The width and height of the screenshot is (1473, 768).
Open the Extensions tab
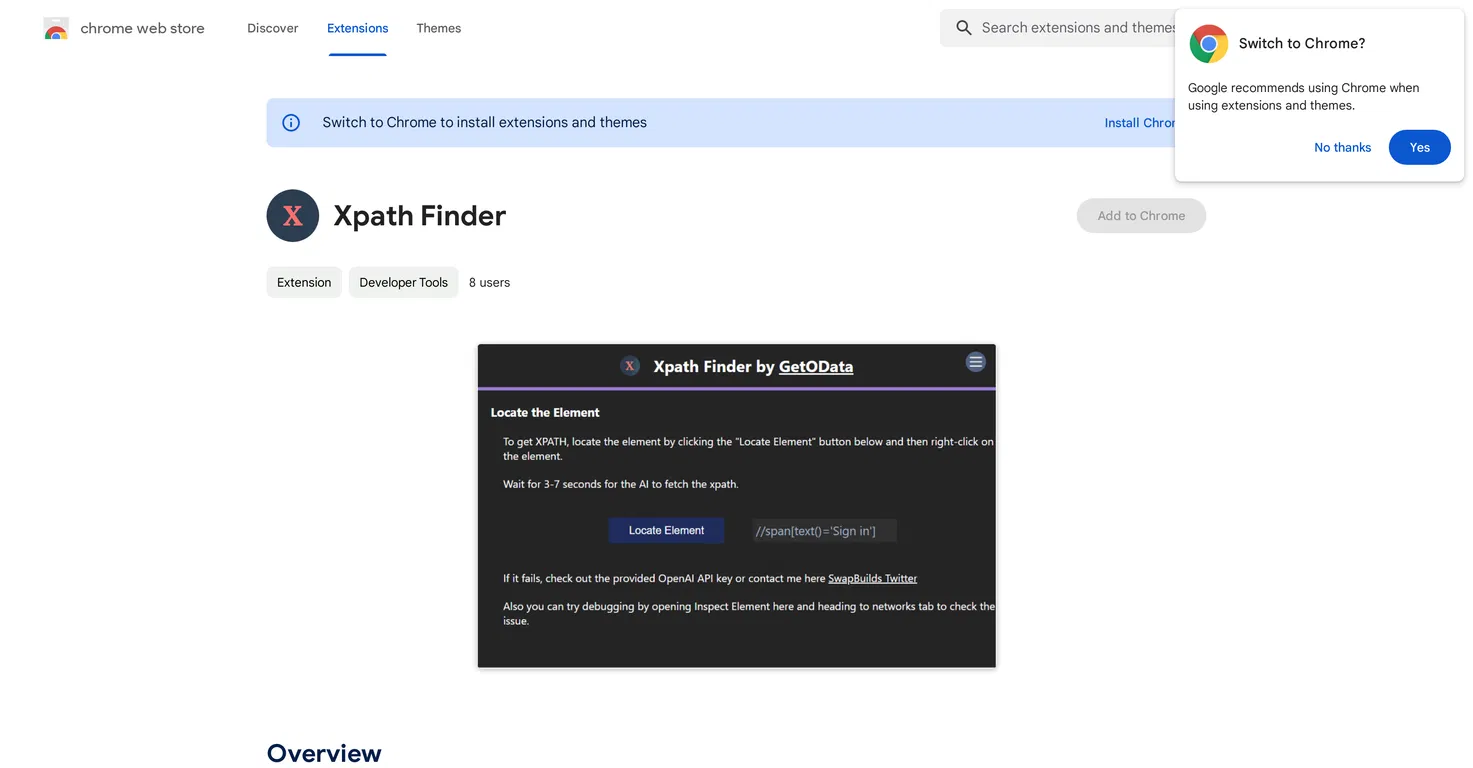click(357, 28)
